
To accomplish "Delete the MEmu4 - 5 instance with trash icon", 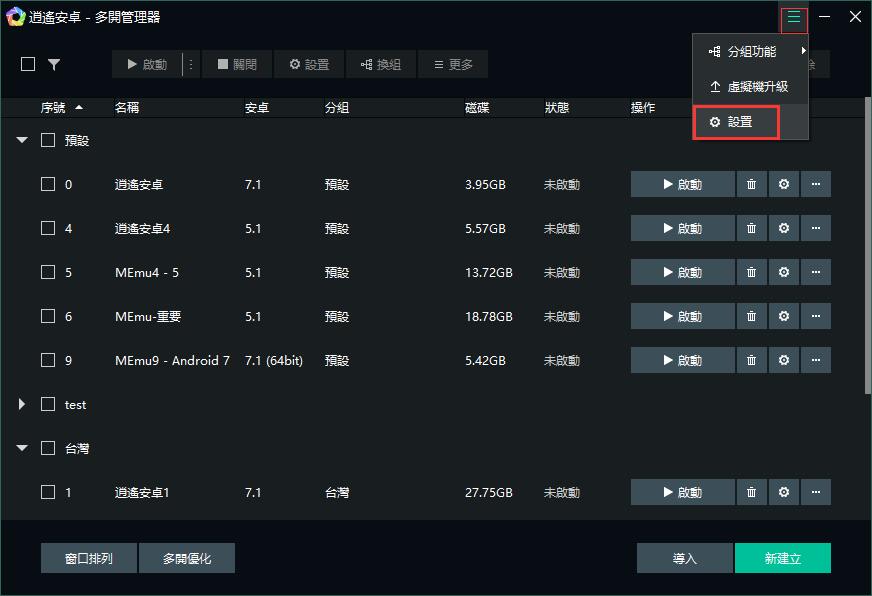I will (x=751, y=272).
